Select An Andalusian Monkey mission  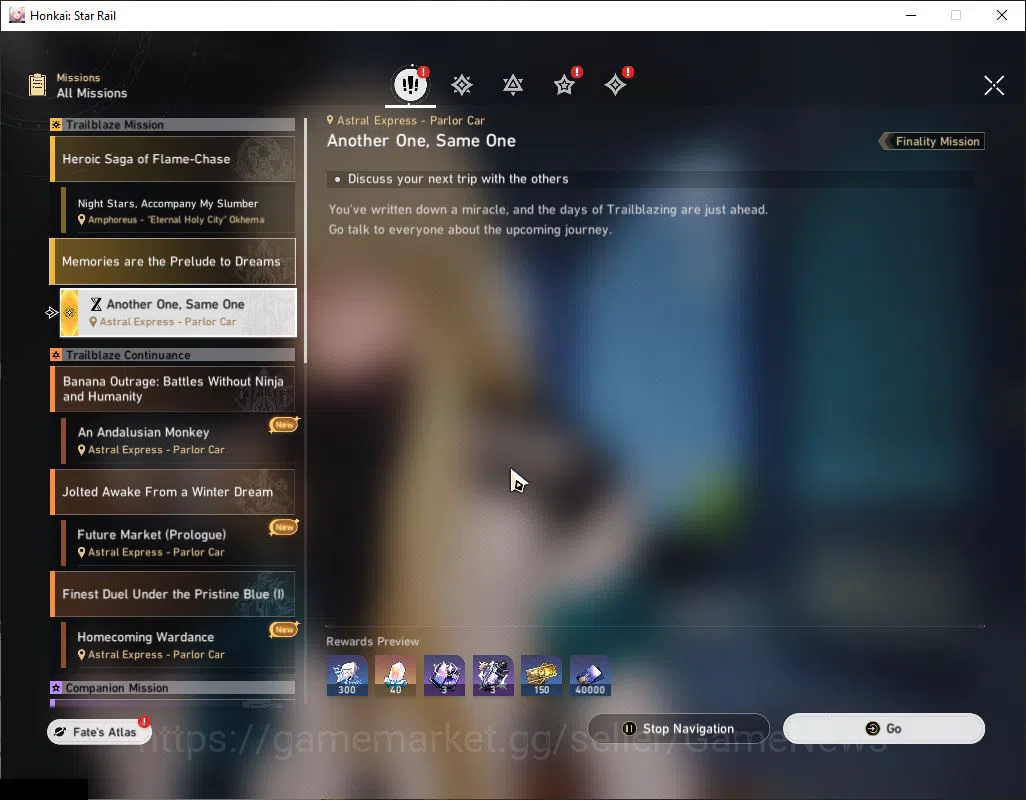178,440
